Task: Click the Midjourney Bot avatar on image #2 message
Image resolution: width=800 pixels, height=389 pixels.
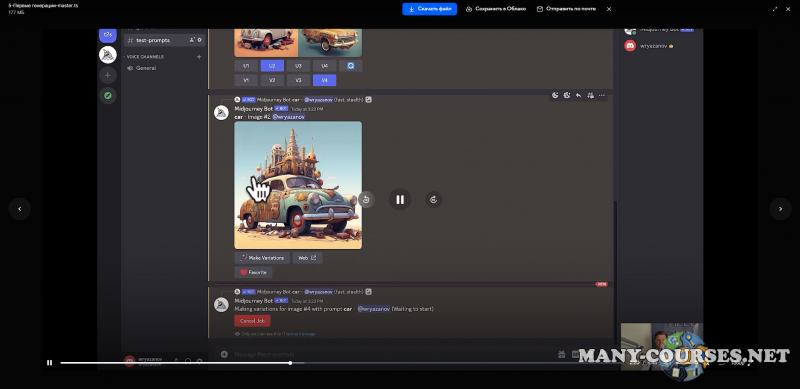Action: point(221,113)
